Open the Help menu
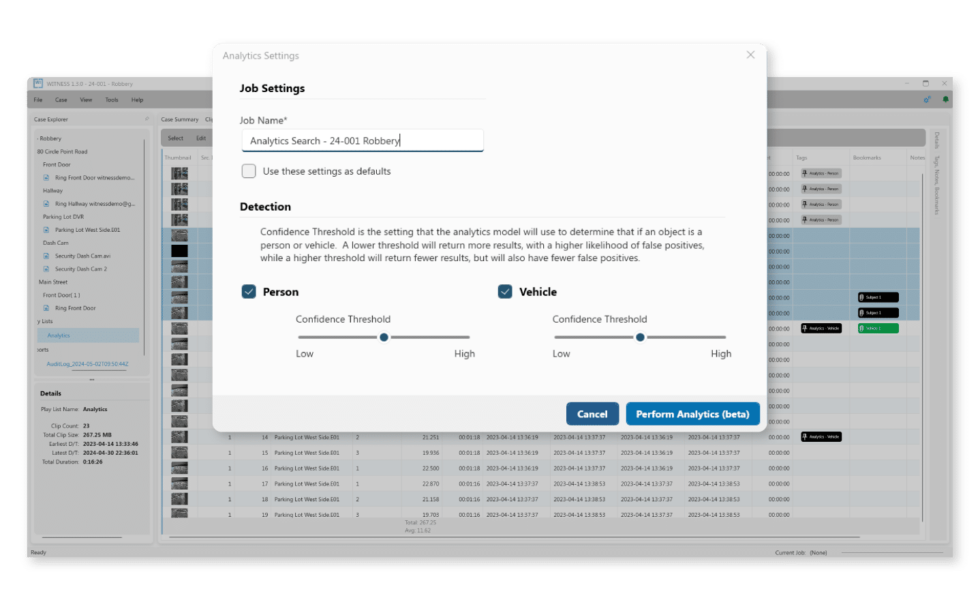The height and width of the screenshot is (600, 980). (x=137, y=100)
